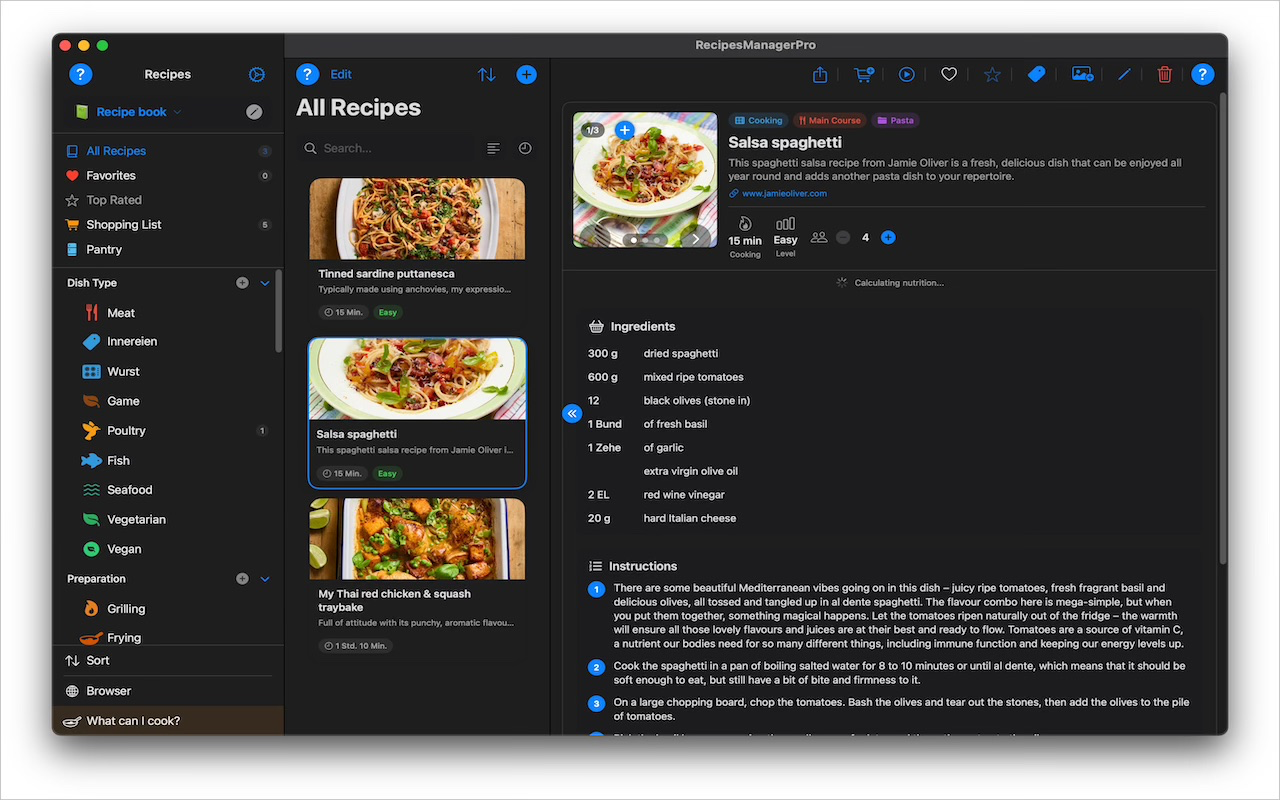
Task: Add ingredients to the shopping cart
Action: pyautogui.click(x=864, y=74)
